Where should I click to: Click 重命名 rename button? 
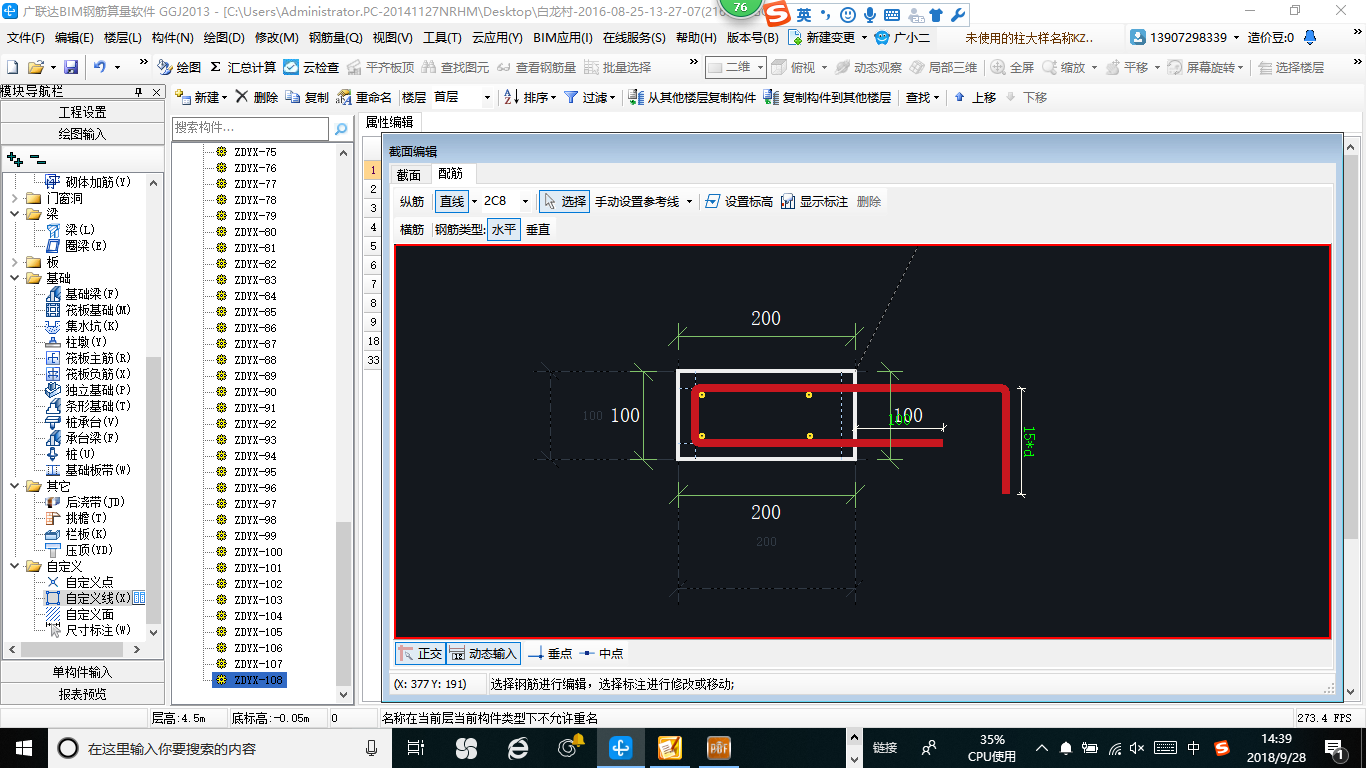[x=365, y=97]
